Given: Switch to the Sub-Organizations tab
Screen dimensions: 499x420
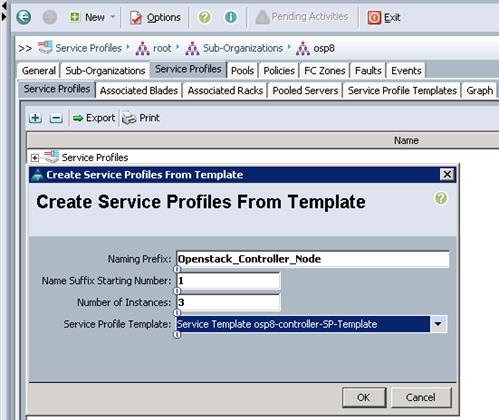Looking at the screenshot, I should tap(105, 71).
